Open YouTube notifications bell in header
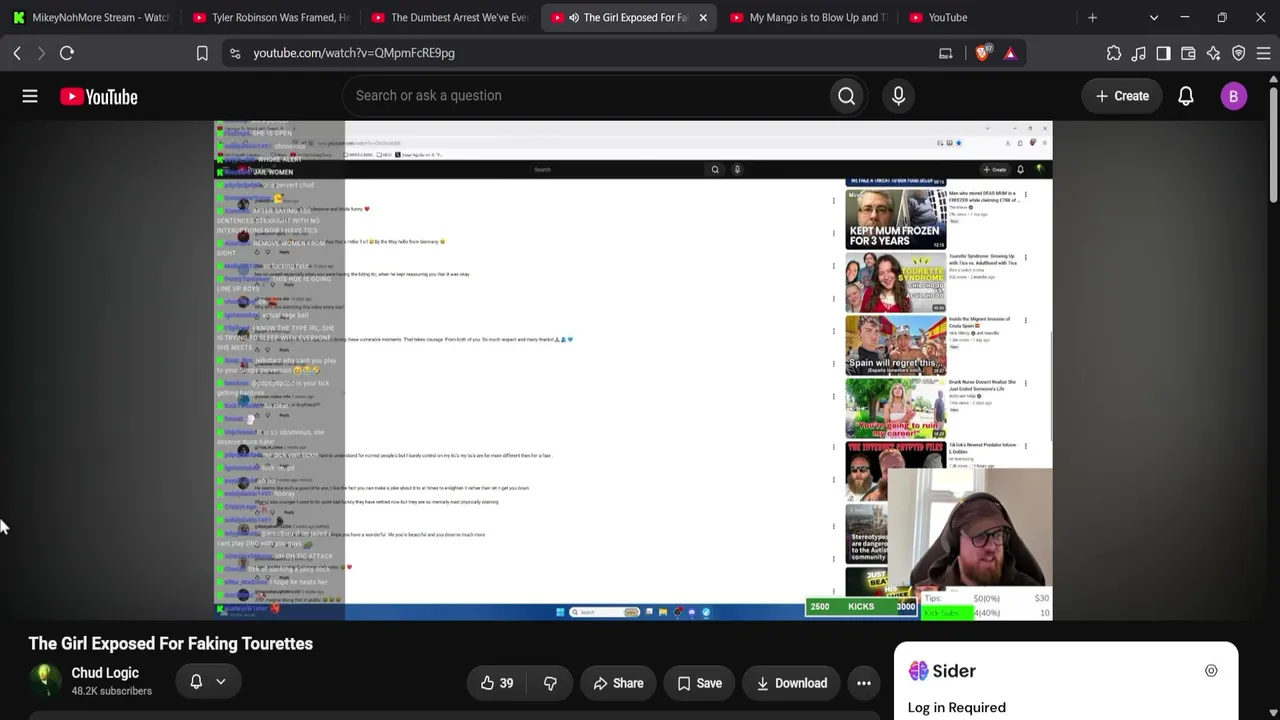 (1185, 96)
